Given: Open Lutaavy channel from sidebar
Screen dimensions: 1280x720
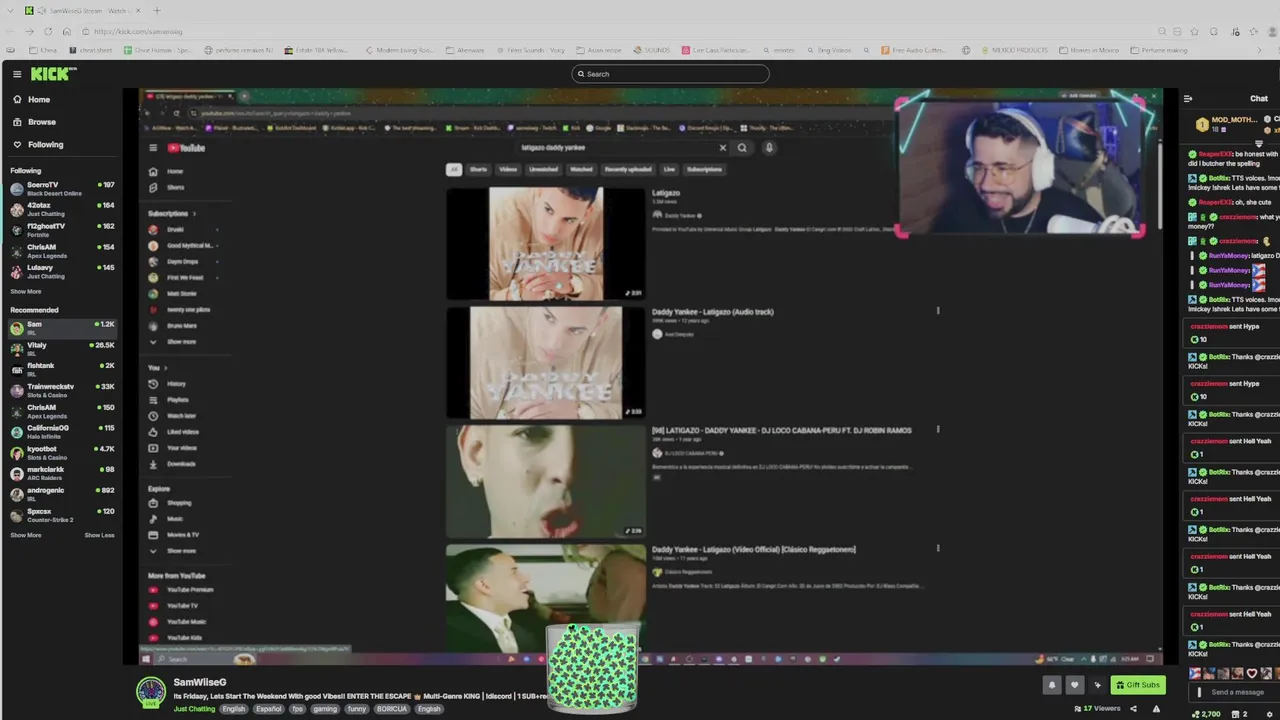Looking at the screenshot, I should coord(62,271).
